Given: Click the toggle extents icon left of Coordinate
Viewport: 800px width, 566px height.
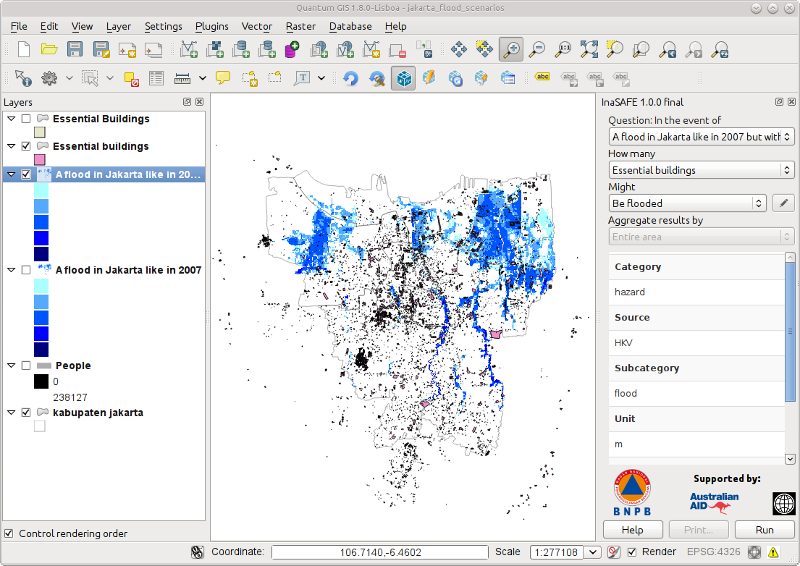Looking at the screenshot, I should click(x=197, y=552).
